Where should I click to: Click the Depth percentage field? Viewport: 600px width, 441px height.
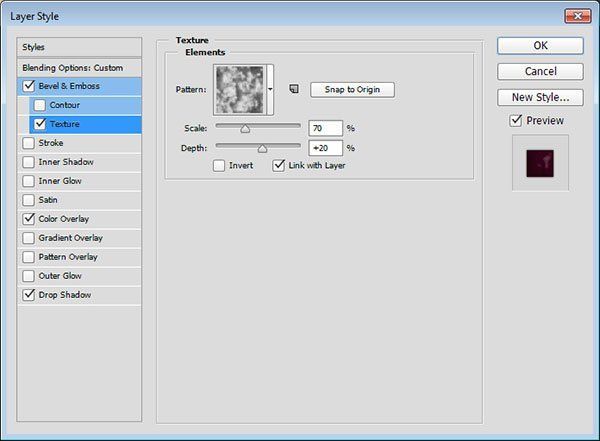click(x=325, y=148)
